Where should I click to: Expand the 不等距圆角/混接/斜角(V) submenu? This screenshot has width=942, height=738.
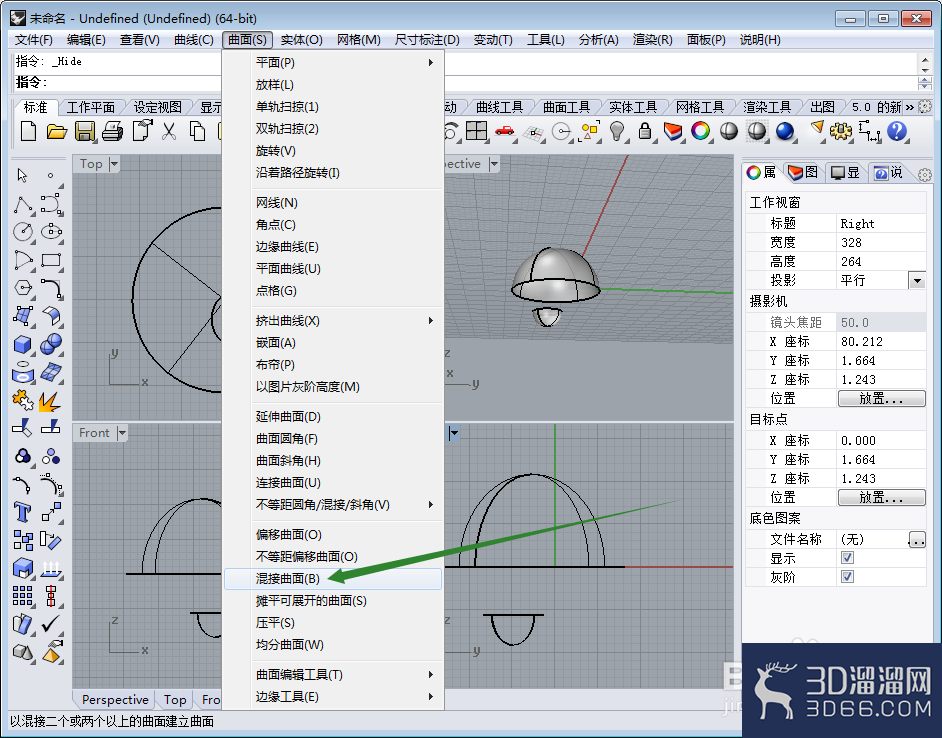(333, 505)
